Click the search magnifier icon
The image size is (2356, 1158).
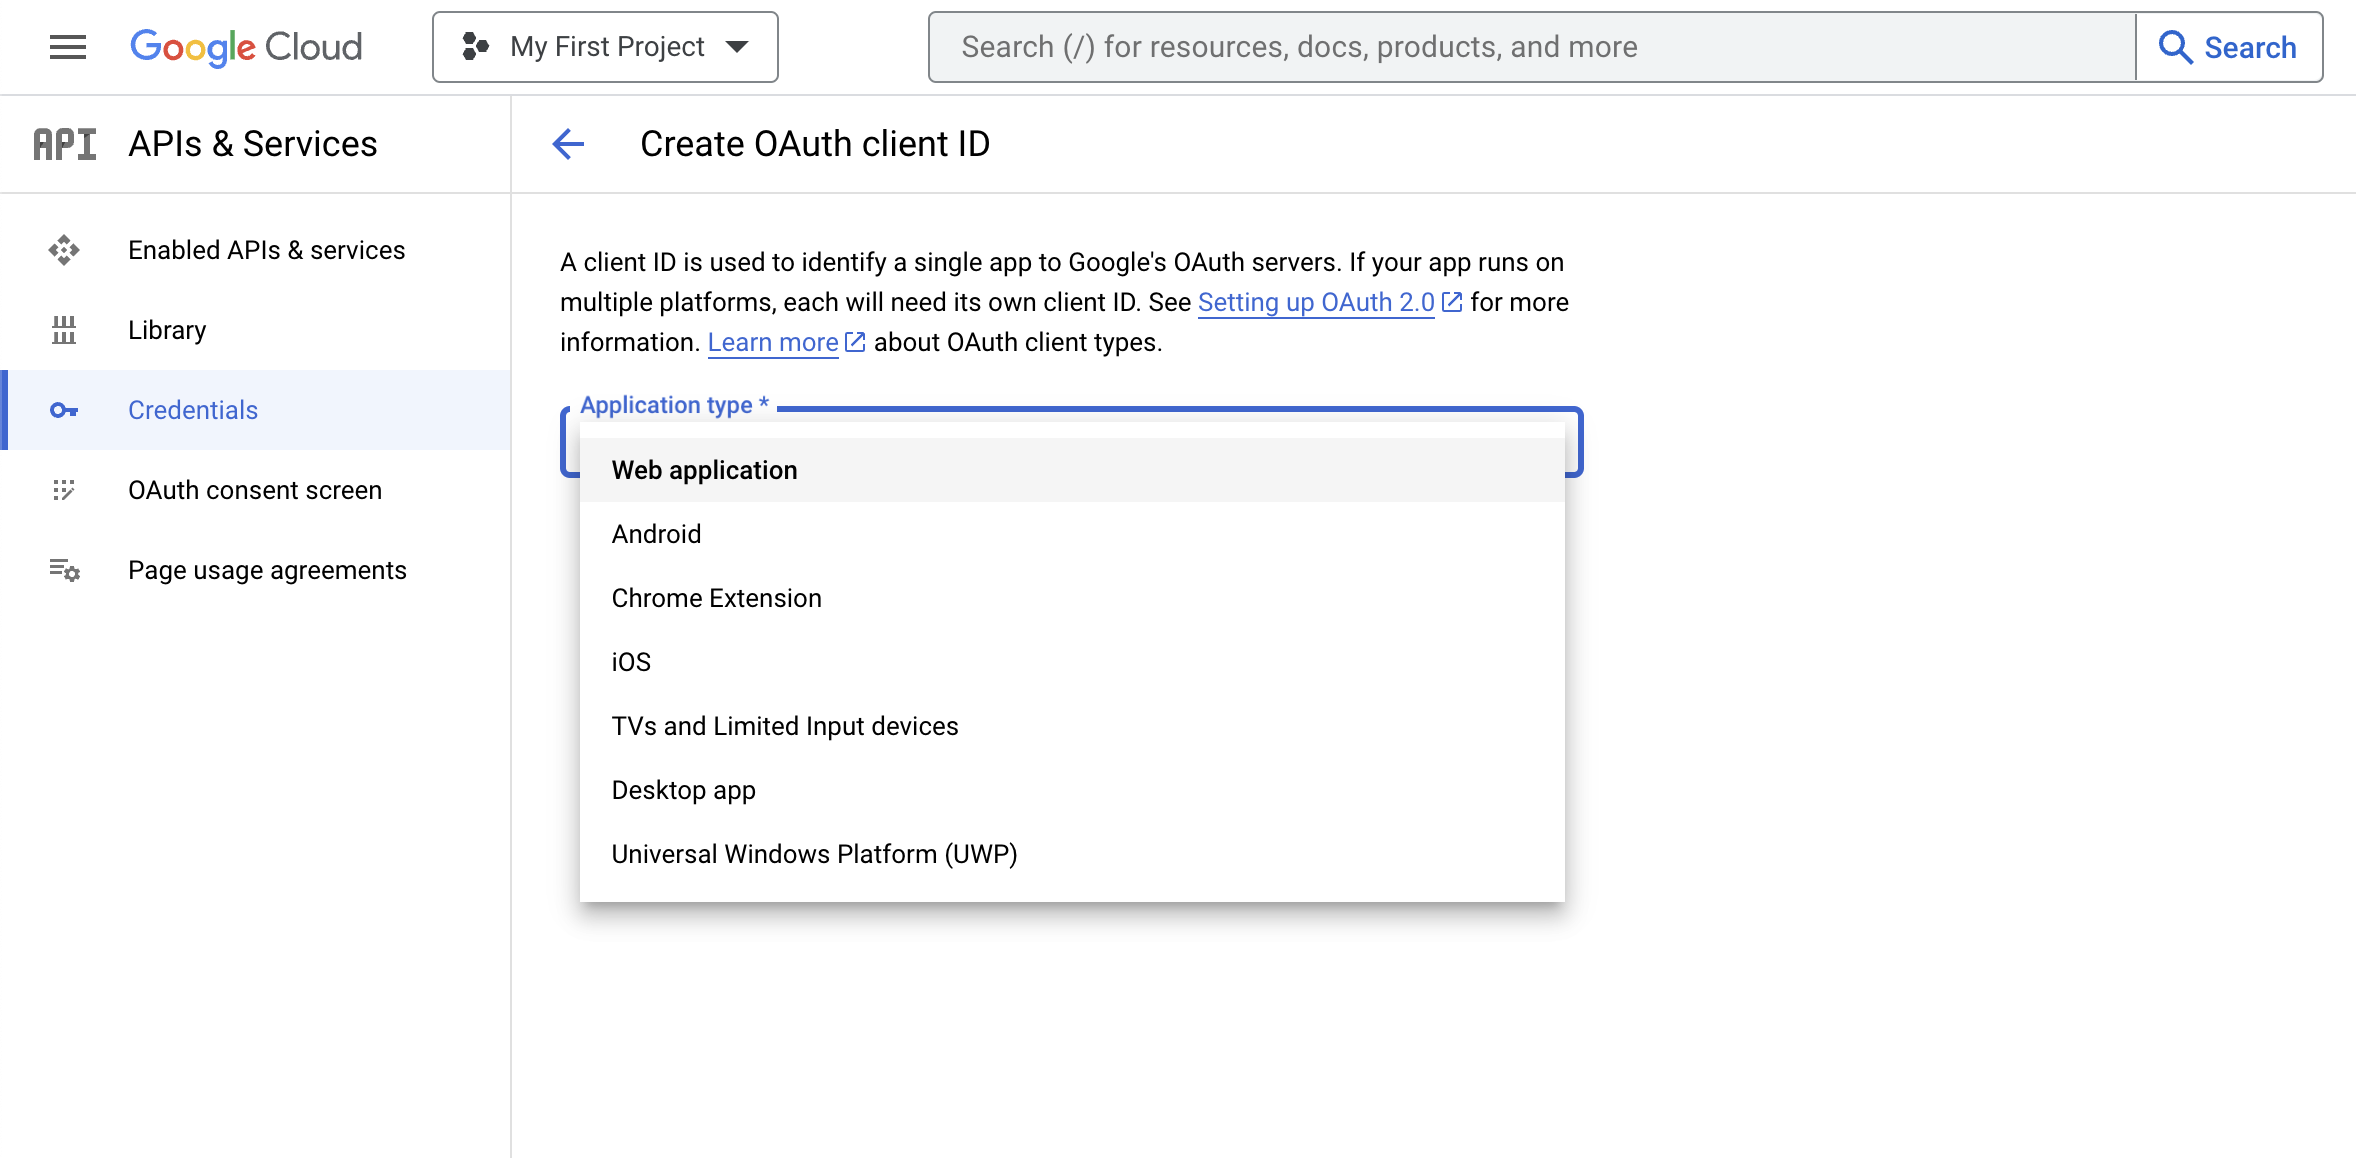coord(2174,46)
